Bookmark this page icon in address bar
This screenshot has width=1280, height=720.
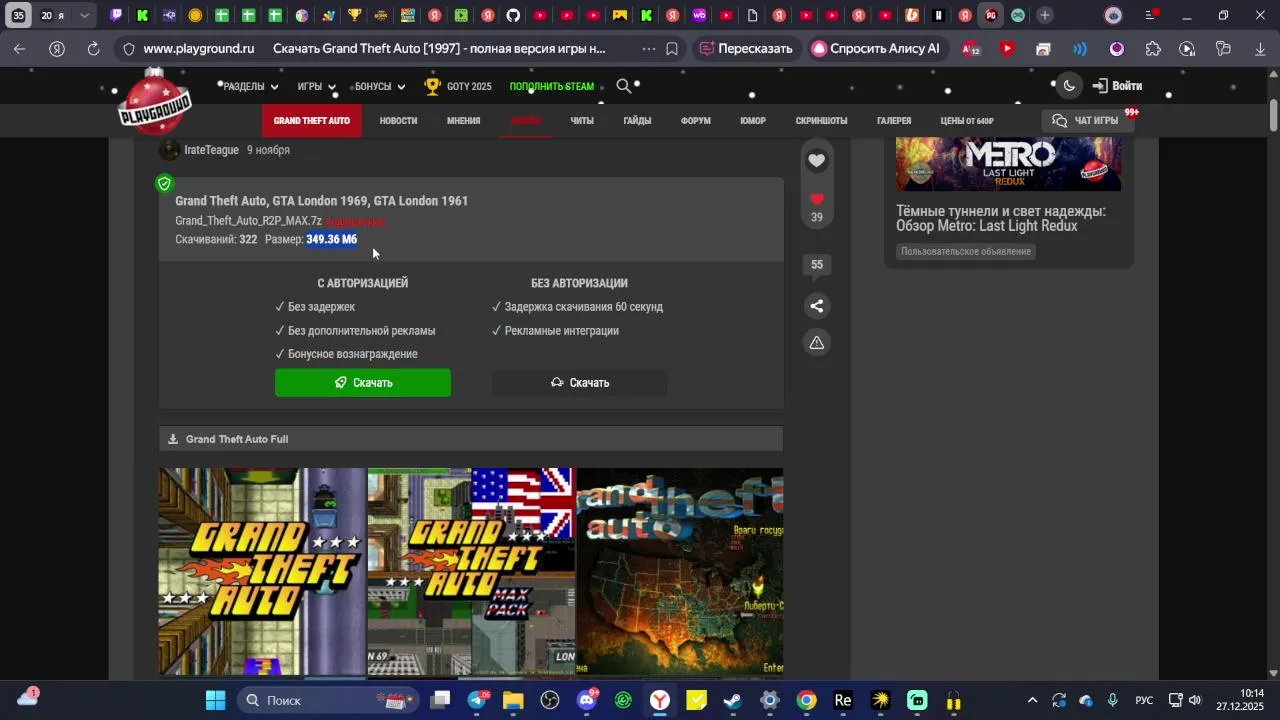[672, 48]
